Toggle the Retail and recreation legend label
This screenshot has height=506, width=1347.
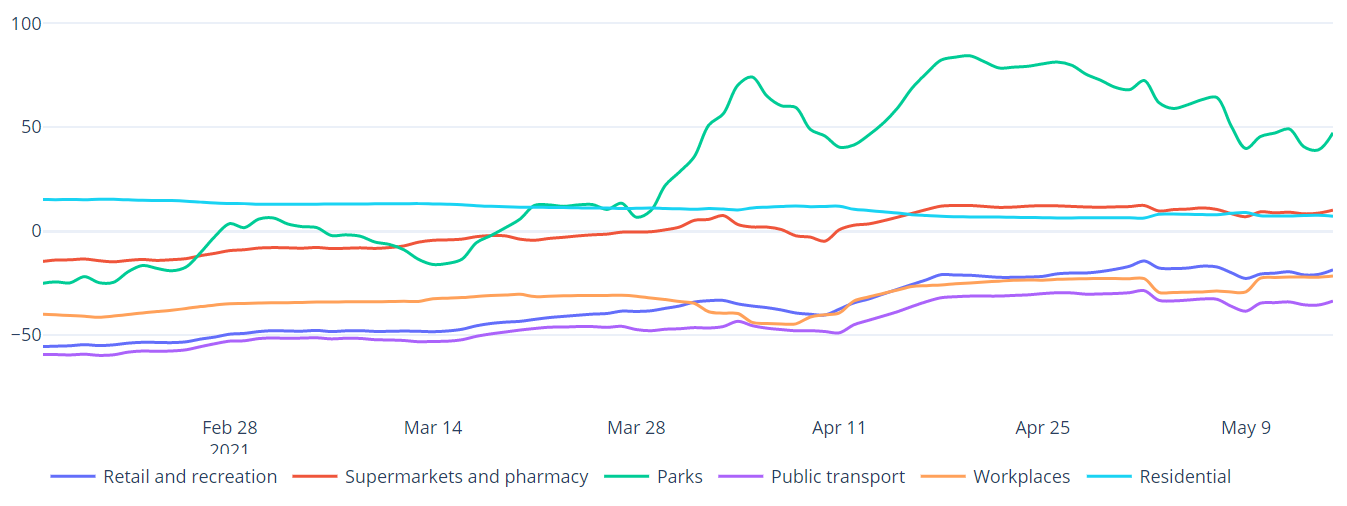click(190, 477)
